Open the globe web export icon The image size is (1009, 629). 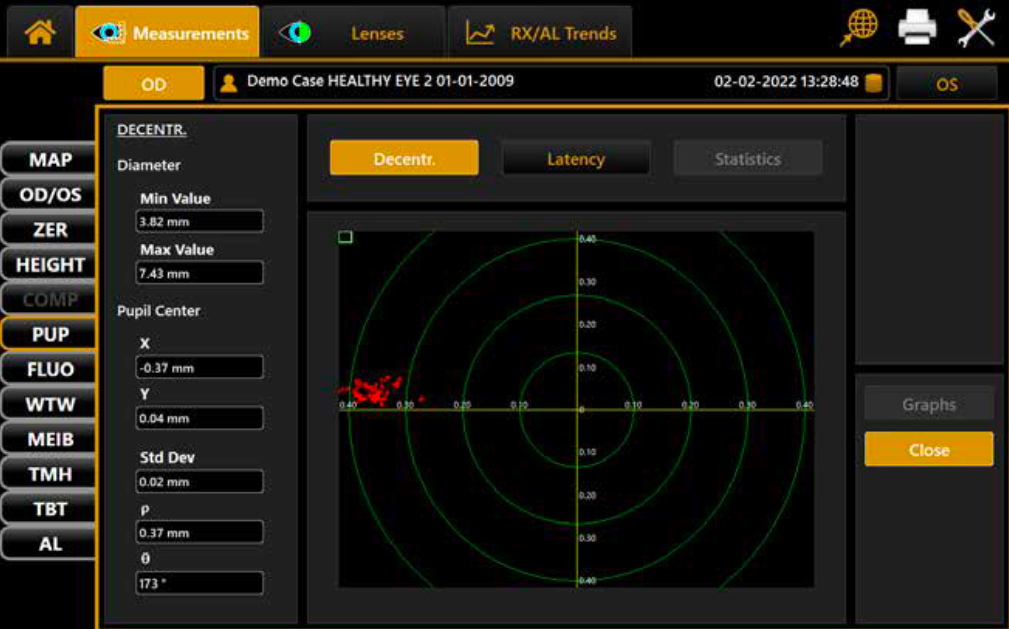tap(859, 28)
